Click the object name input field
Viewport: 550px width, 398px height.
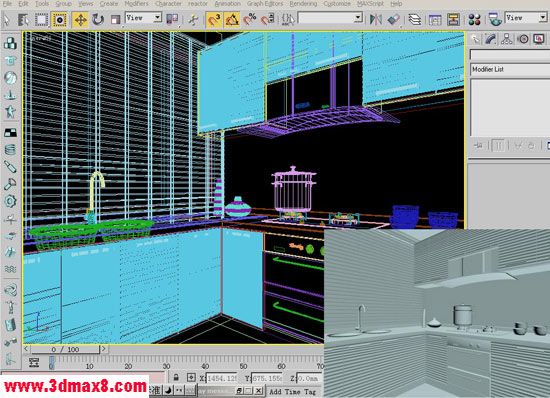pyautogui.click(x=510, y=55)
